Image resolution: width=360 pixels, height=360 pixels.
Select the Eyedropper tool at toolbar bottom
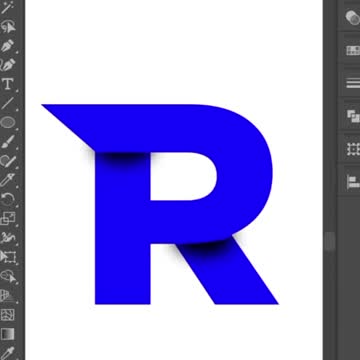(x=7, y=353)
